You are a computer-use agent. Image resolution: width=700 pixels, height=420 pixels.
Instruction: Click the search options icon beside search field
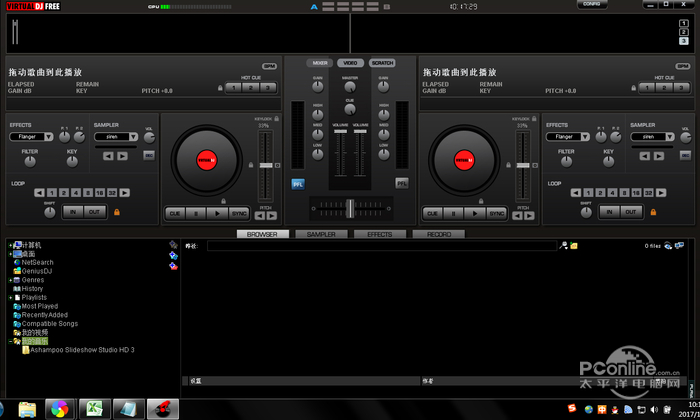564,245
